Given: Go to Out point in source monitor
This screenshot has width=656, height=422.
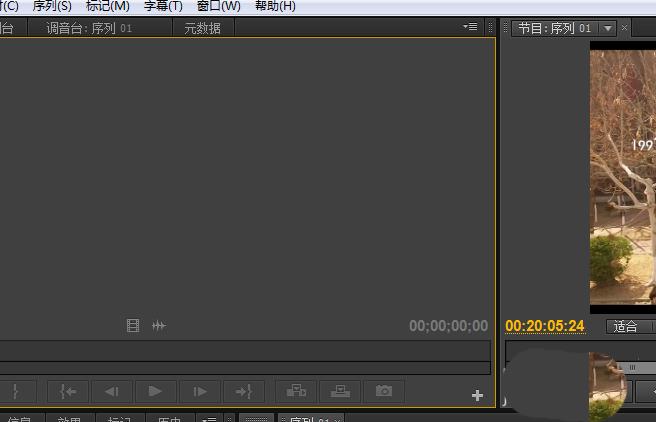Looking at the screenshot, I should pyautogui.click(x=243, y=391).
